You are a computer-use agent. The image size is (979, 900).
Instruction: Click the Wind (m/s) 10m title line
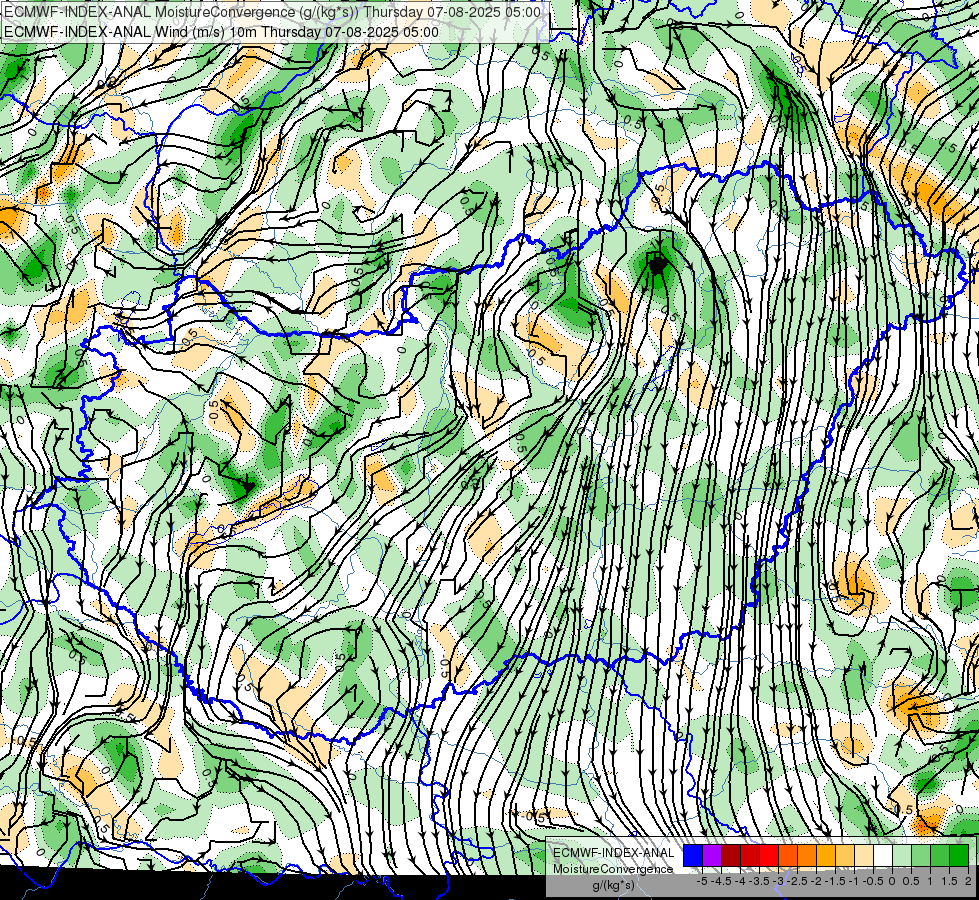point(221,31)
